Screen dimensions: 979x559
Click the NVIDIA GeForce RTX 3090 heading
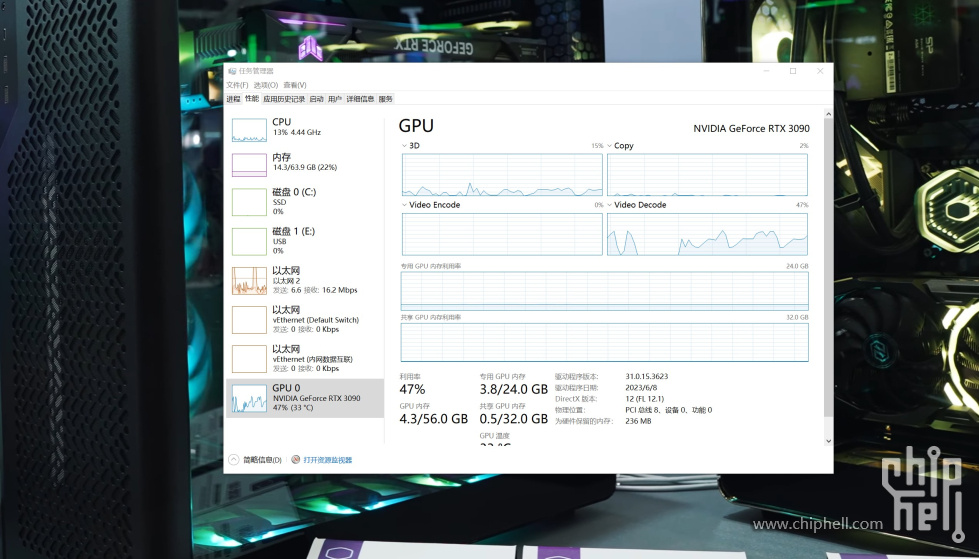pos(751,129)
